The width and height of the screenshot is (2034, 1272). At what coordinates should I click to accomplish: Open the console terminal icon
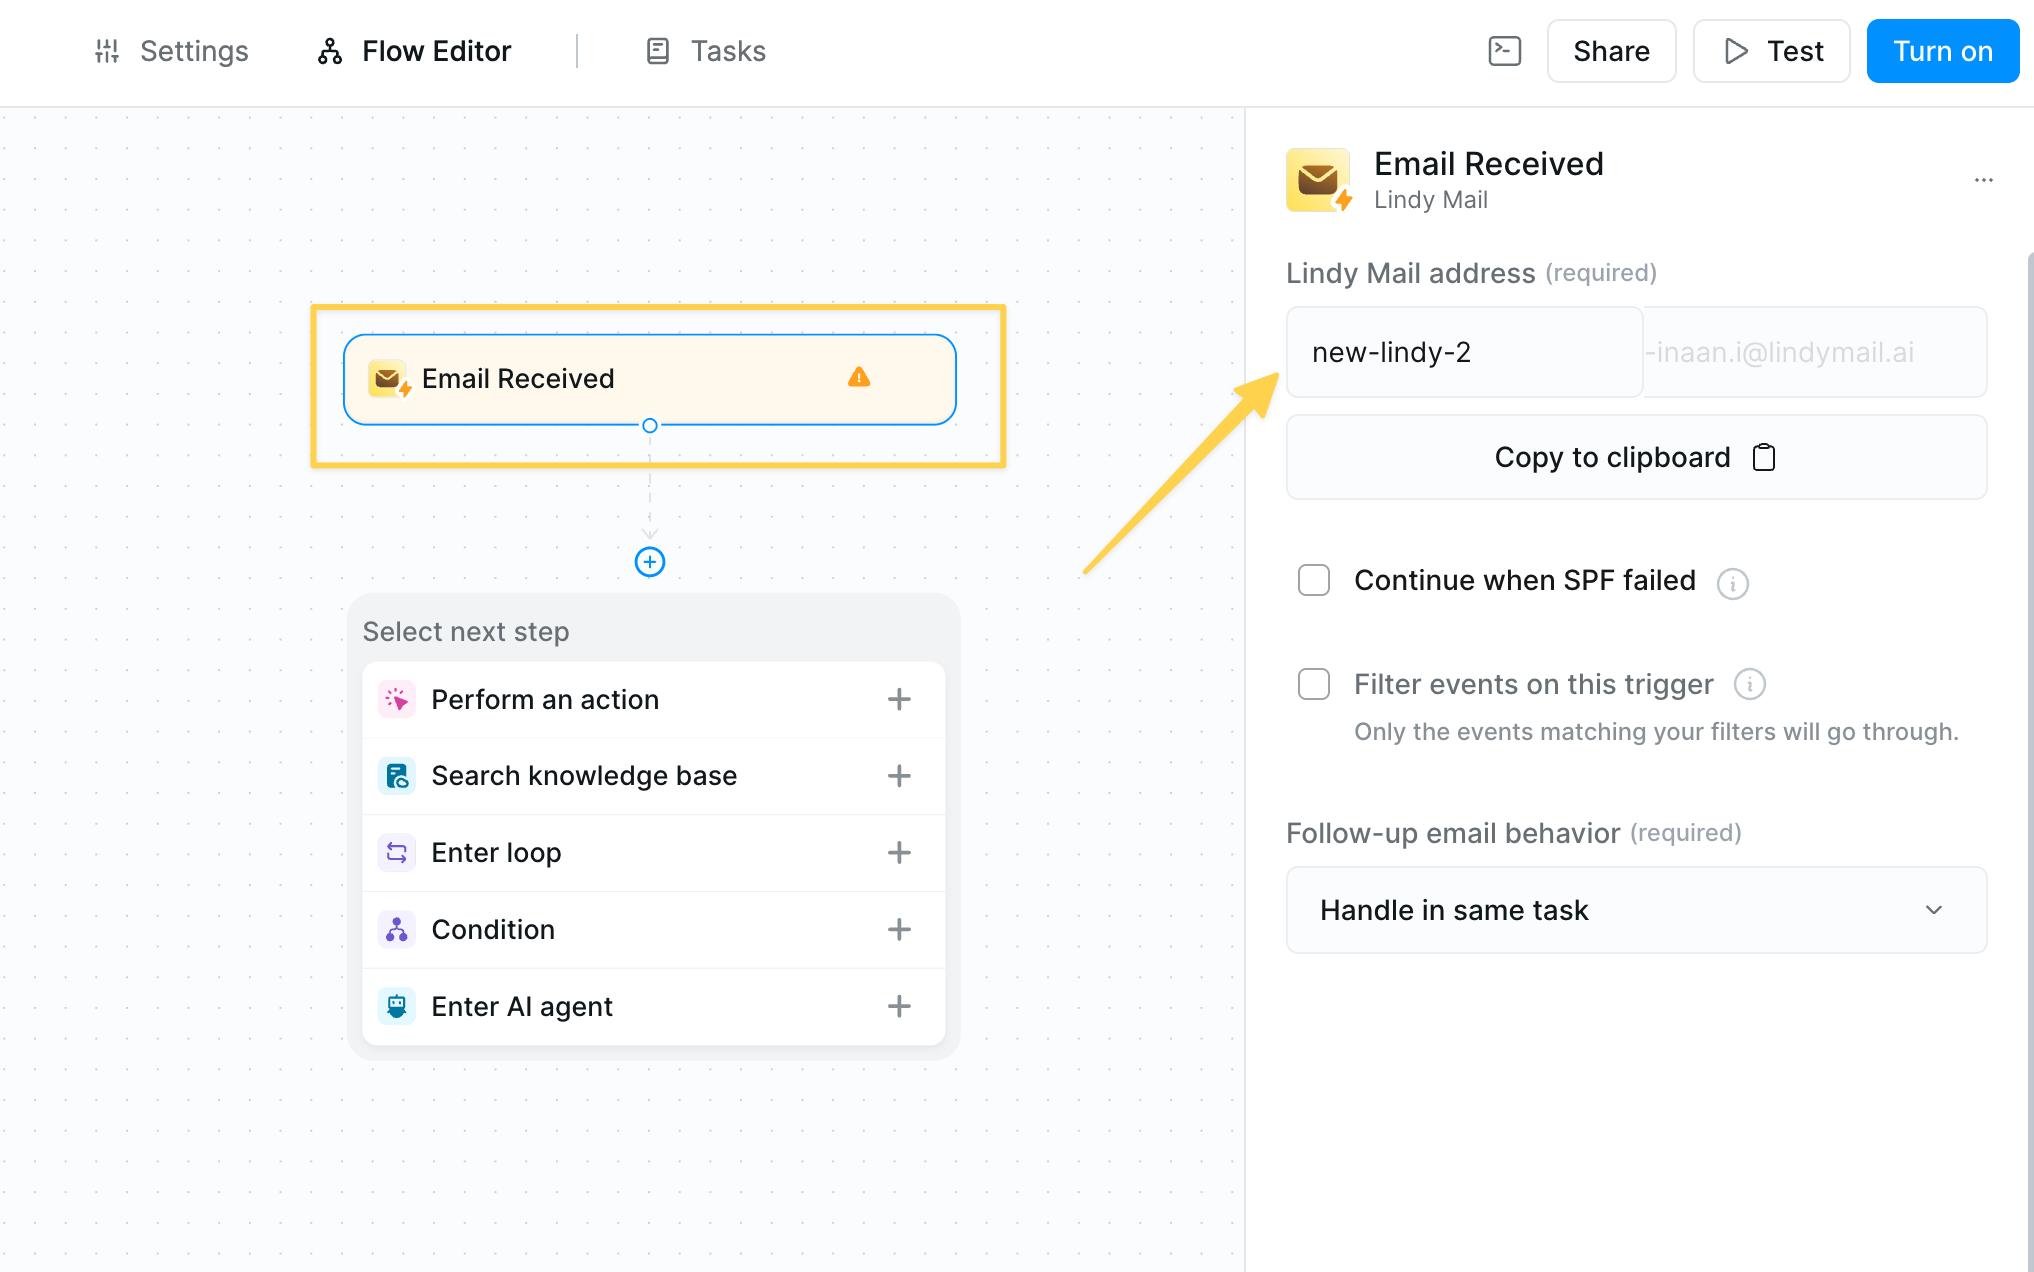pyautogui.click(x=1504, y=51)
